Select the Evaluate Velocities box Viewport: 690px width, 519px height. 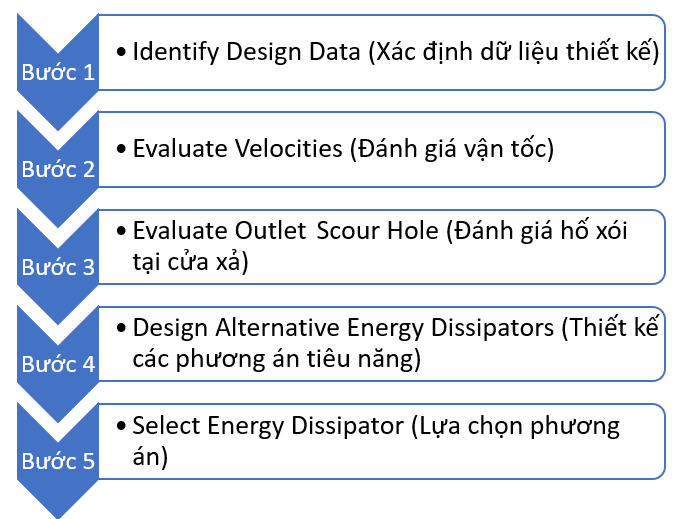382,150
